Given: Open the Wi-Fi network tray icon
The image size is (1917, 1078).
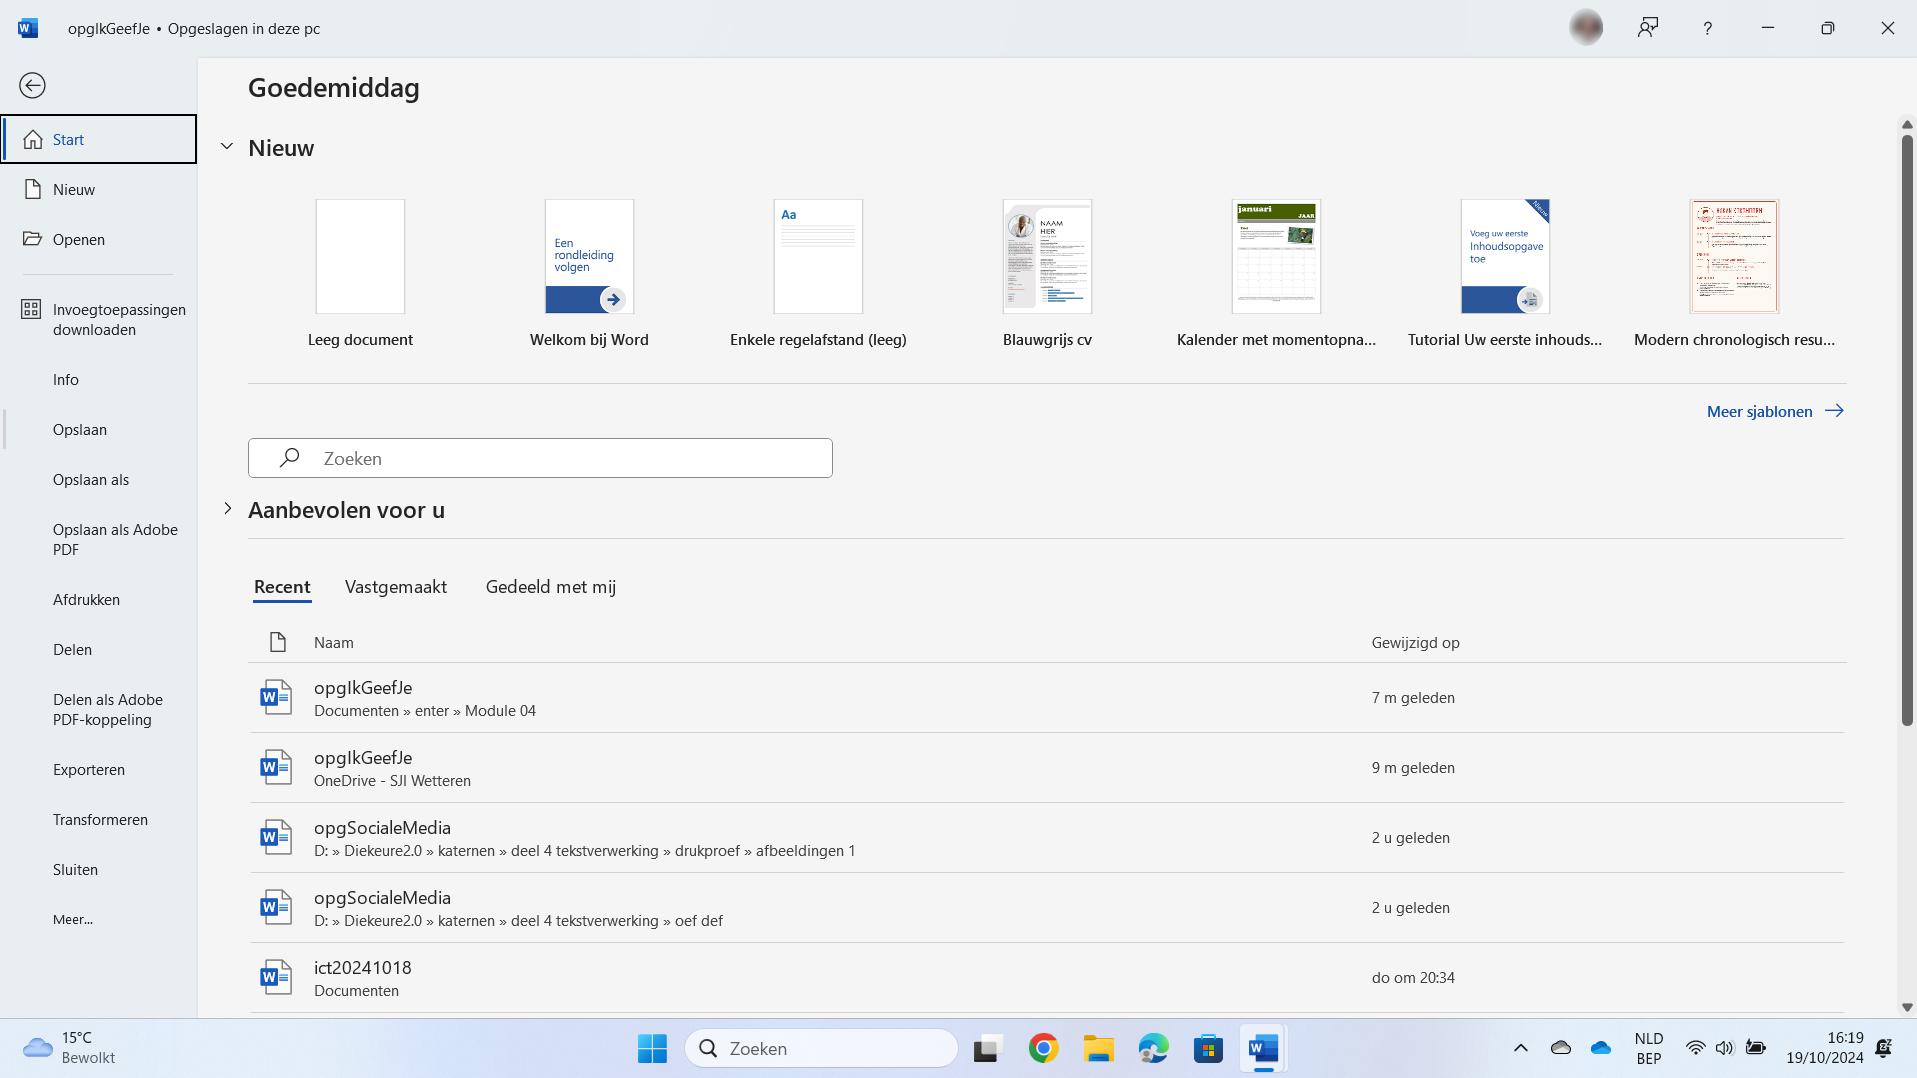Looking at the screenshot, I should 1696,1049.
